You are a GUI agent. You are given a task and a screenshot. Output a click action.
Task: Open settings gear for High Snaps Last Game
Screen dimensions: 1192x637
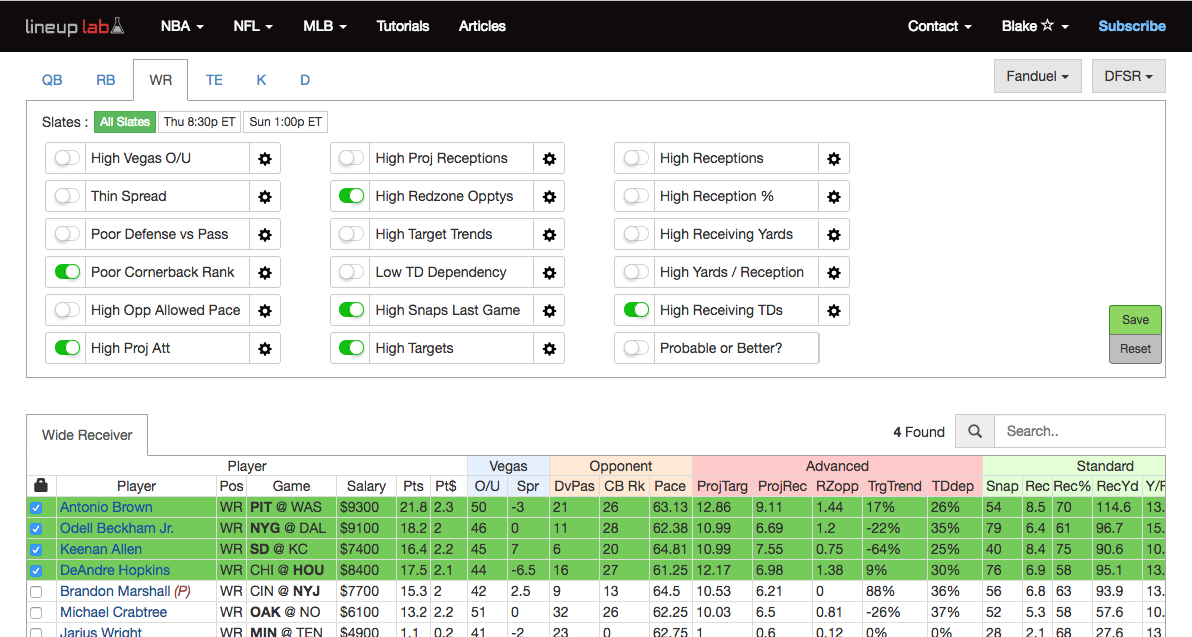tap(549, 311)
